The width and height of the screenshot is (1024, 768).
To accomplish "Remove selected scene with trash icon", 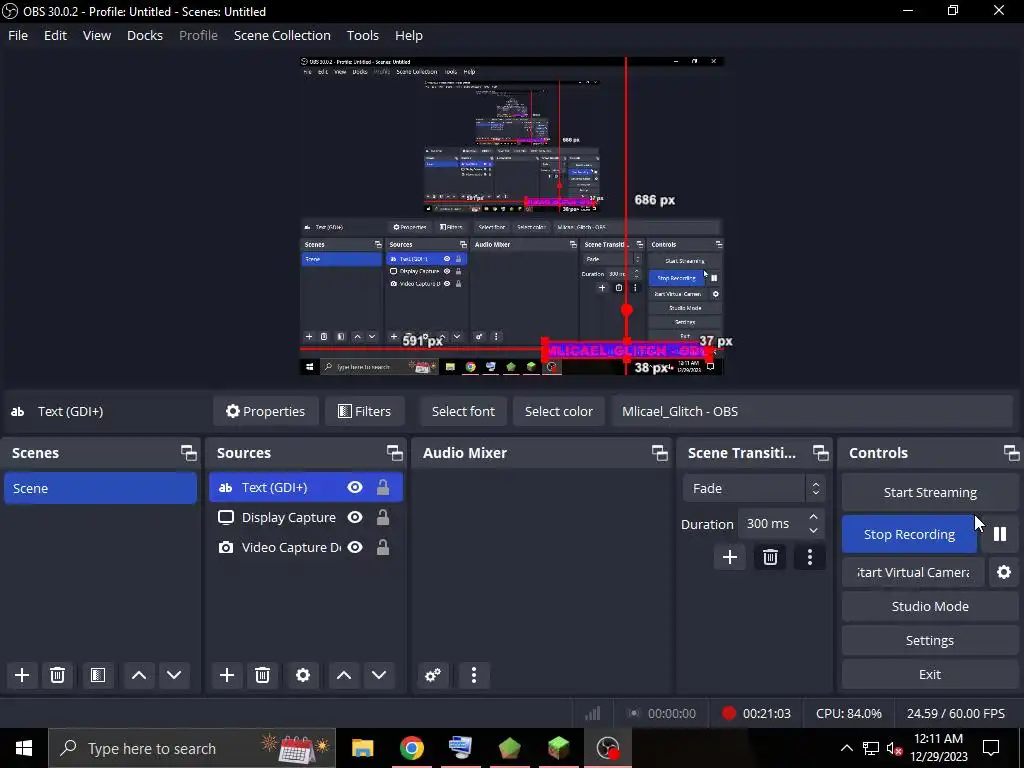I will [x=57, y=675].
